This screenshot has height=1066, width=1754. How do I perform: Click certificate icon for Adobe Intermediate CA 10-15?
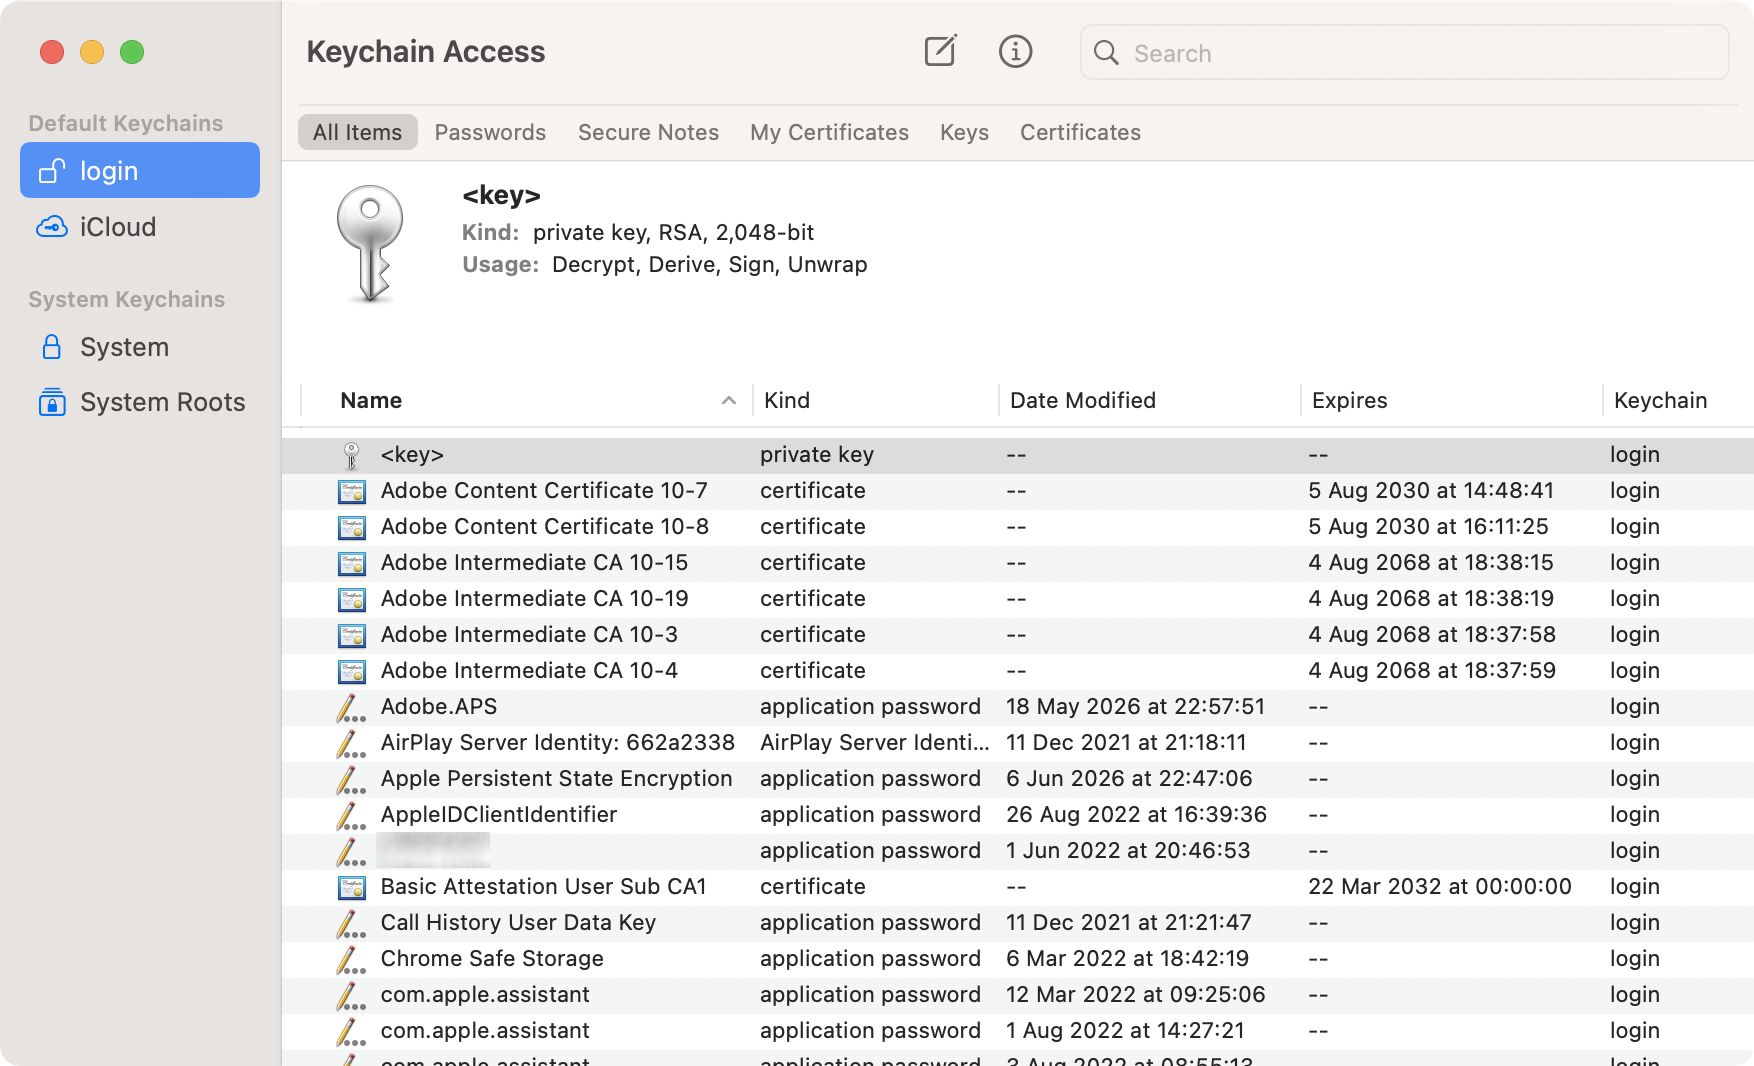pos(352,563)
